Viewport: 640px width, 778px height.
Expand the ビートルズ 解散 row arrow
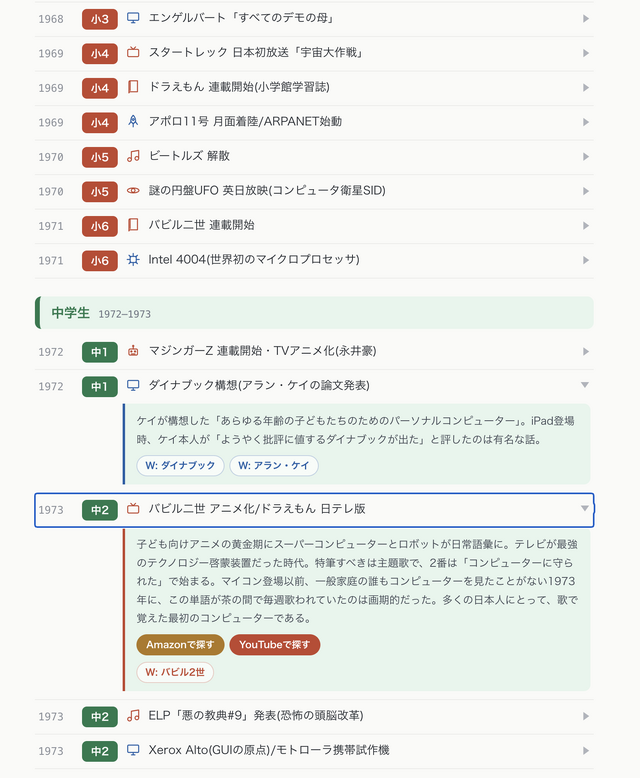pos(585,157)
